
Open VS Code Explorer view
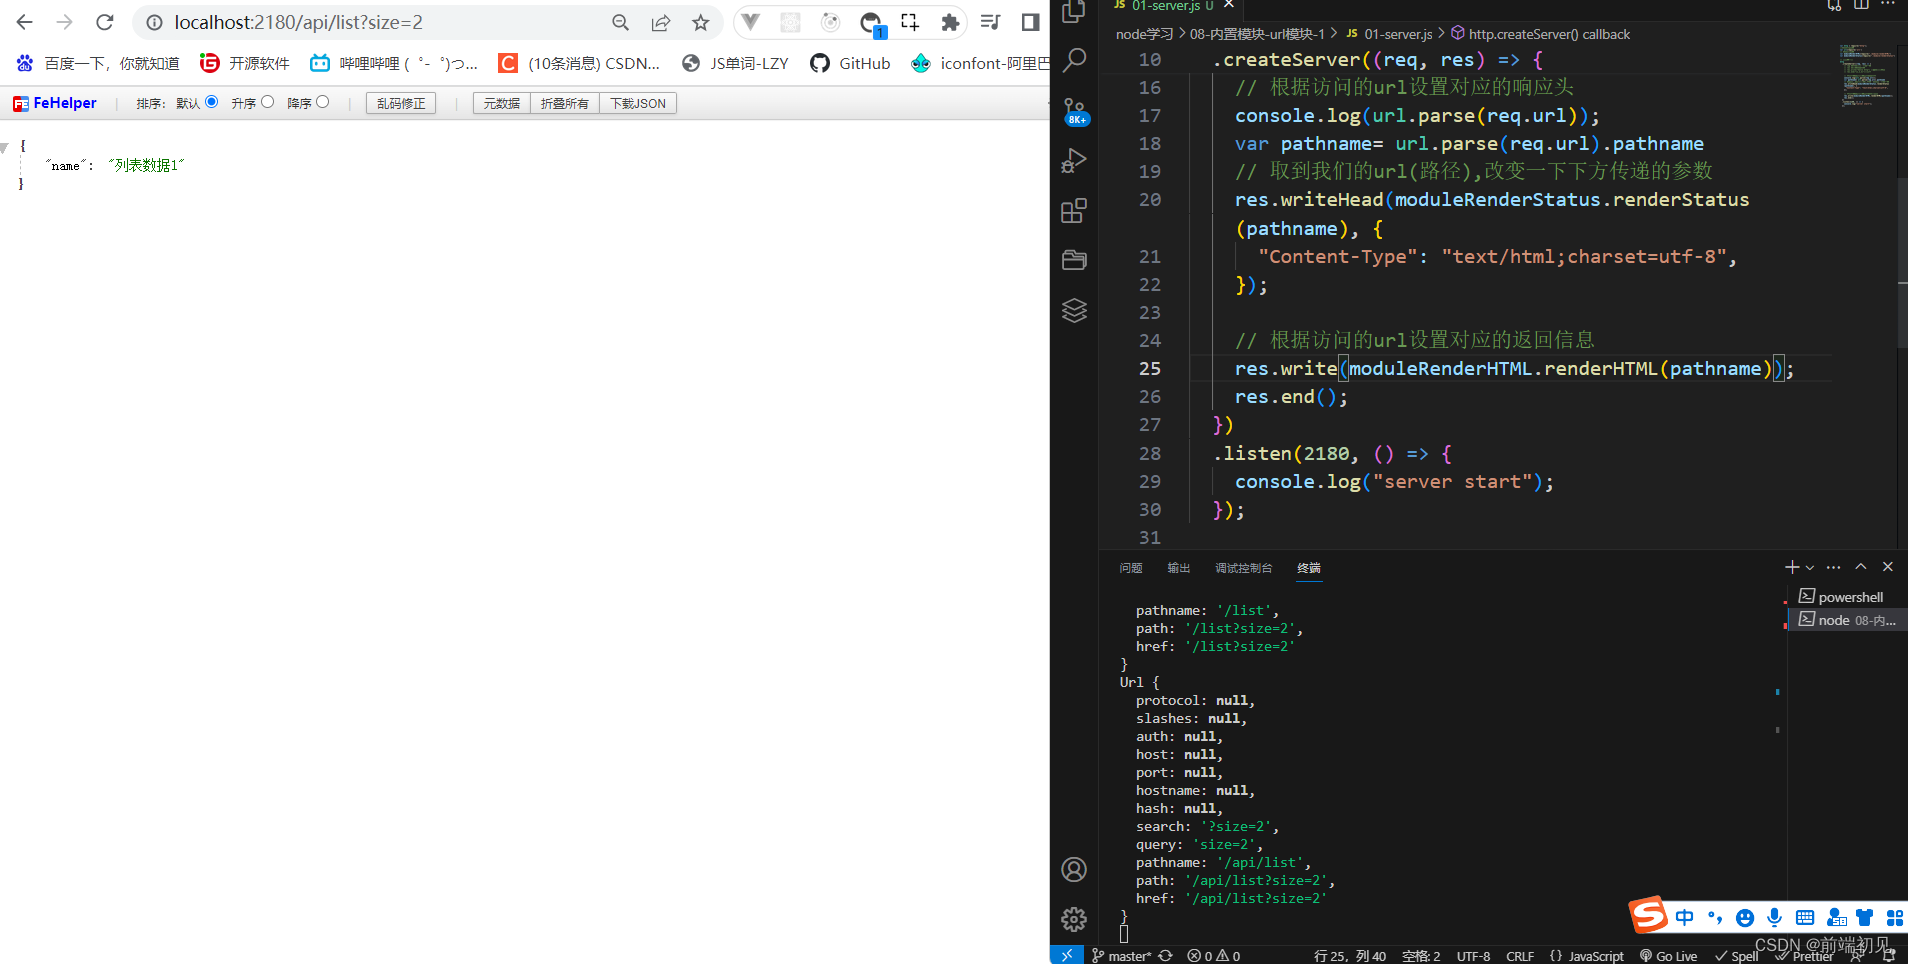[x=1074, y=12]
